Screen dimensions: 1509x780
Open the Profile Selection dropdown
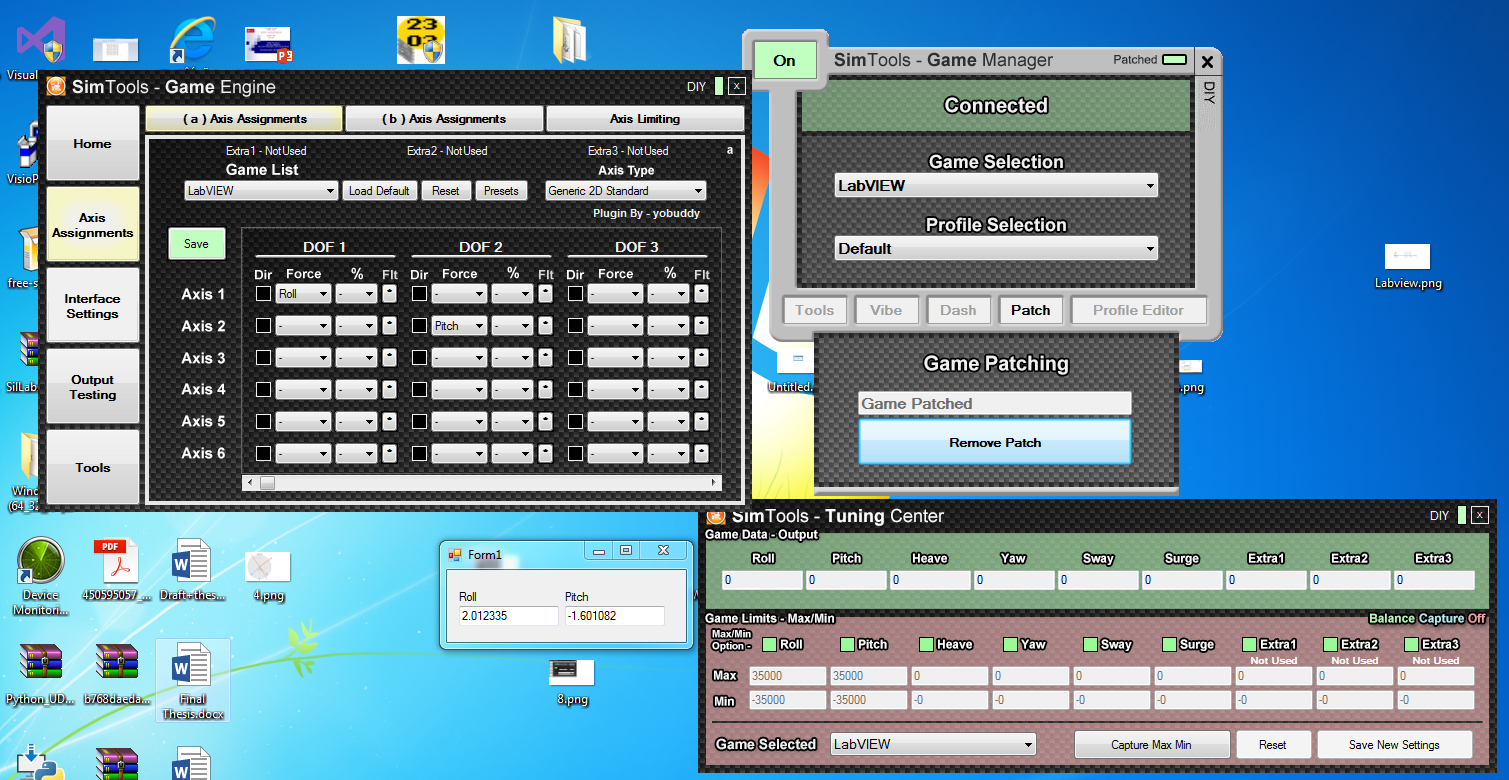tap(995, 249)
